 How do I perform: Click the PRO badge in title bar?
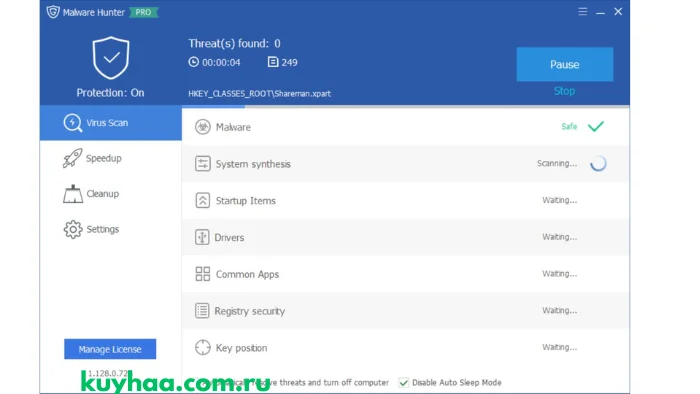pos(143,12)
